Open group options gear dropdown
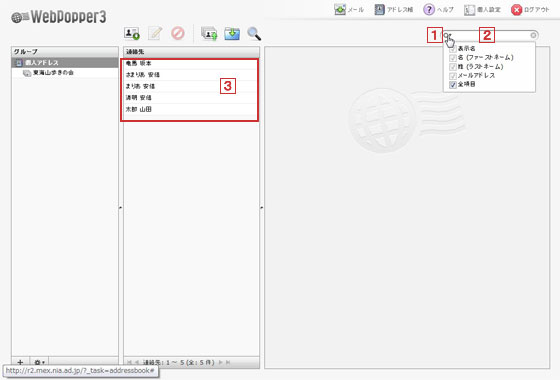 click(x=39, y=362)
